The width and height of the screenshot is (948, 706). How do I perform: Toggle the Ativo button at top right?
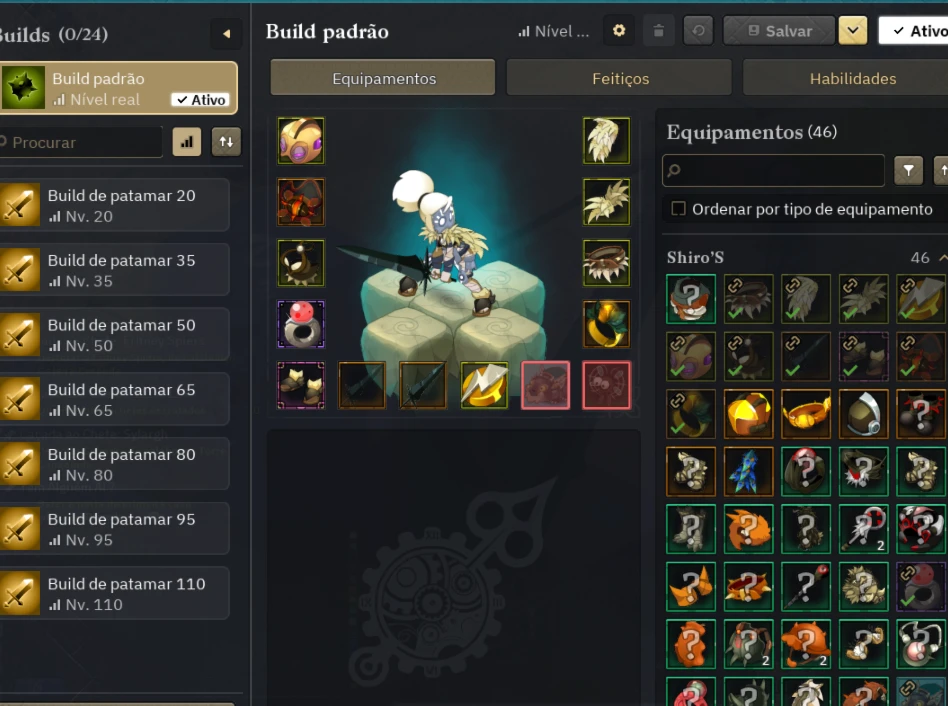913,30
